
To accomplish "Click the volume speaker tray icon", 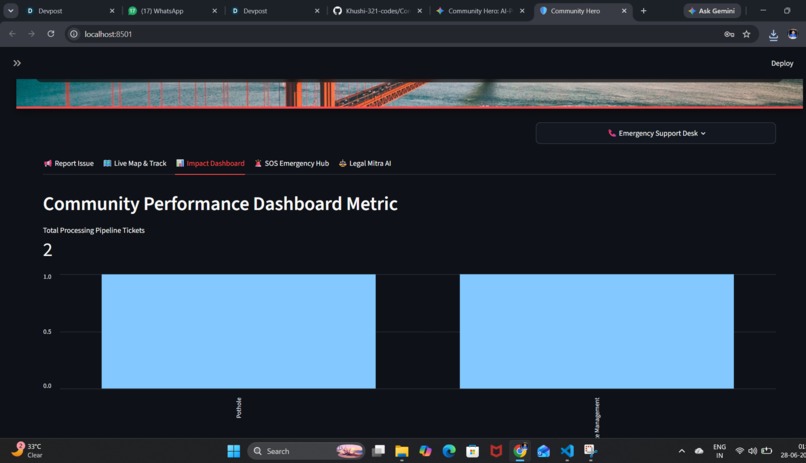I will 753,451.
